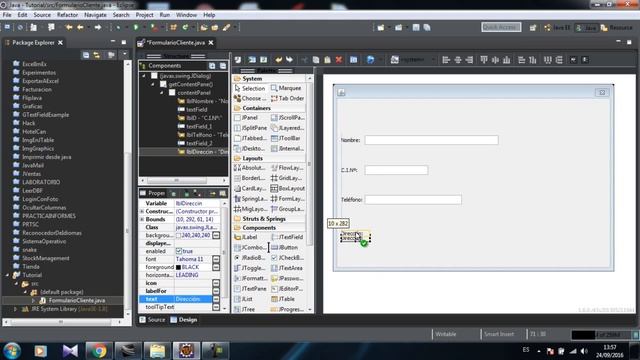Screen dimensions: 640x360
Task: Open the foreground property ellipsis button
Action: click(216, 267)
